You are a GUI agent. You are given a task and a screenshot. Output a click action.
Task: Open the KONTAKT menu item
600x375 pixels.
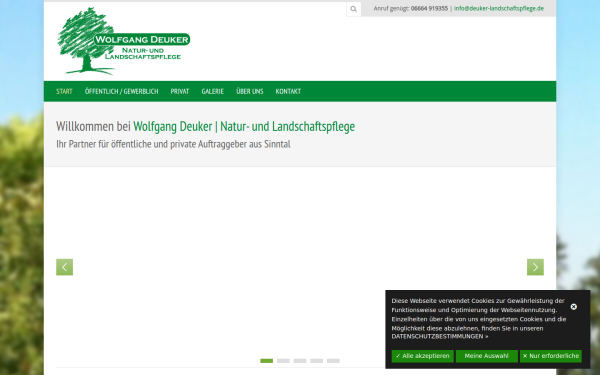[288, 91]
